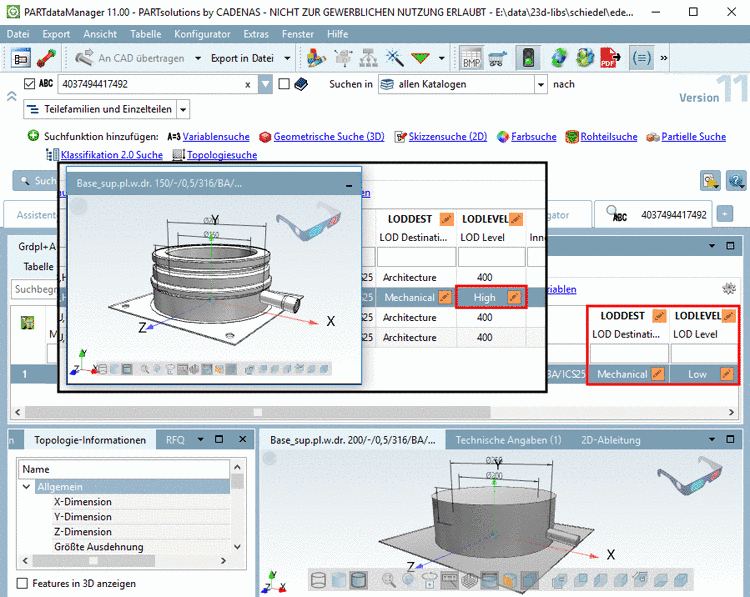Select Größte Ausdehnung tree item
Image resolution: width=750 pixels, height=597 pixels.
pos(99,547)
